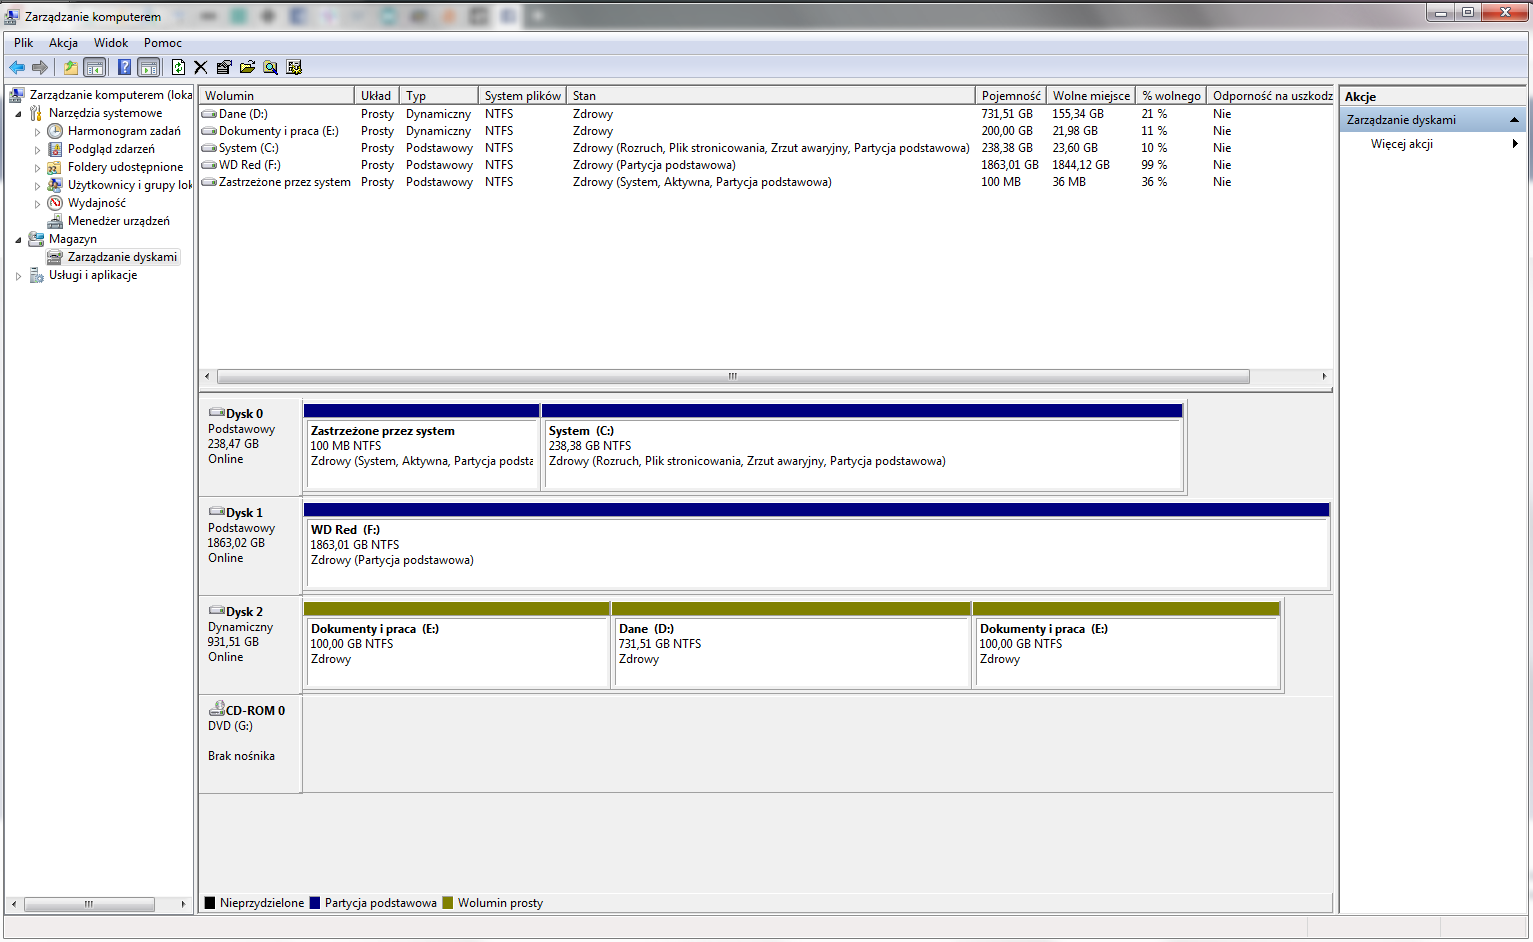This screenshot has height=942, width=1533.
Task: Click the black X delete icon
Action: pos(201,67)
